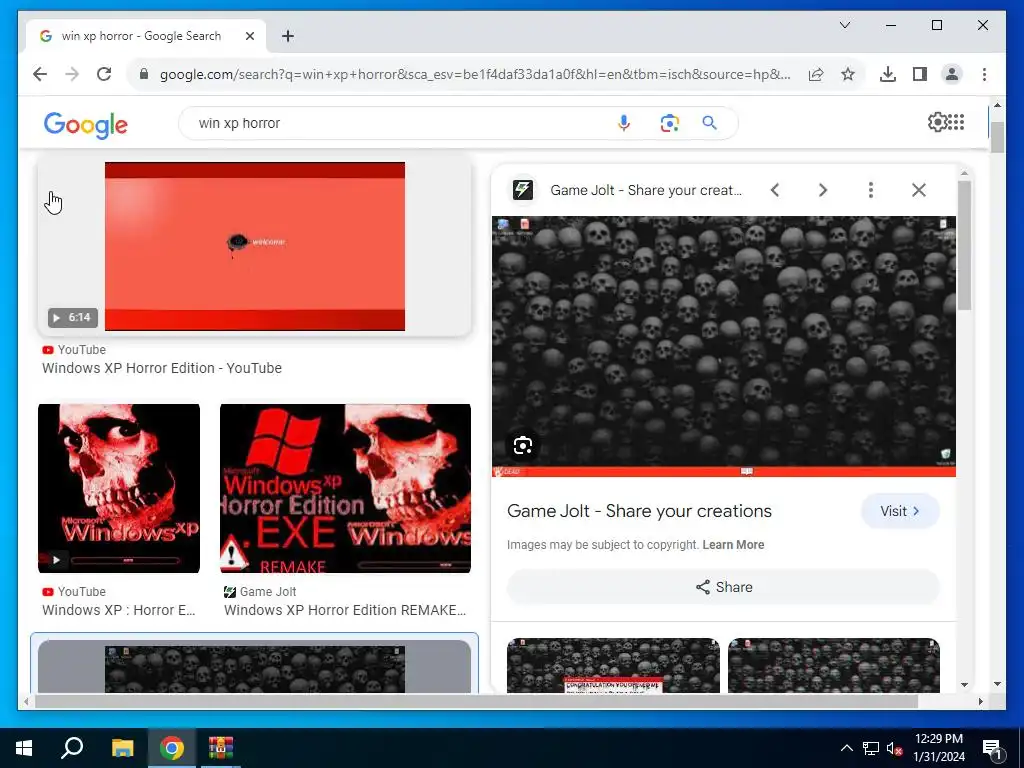Open the right related skulls image
The height and width of the screenshot is (768, 1024).
(x=834, y=665)
